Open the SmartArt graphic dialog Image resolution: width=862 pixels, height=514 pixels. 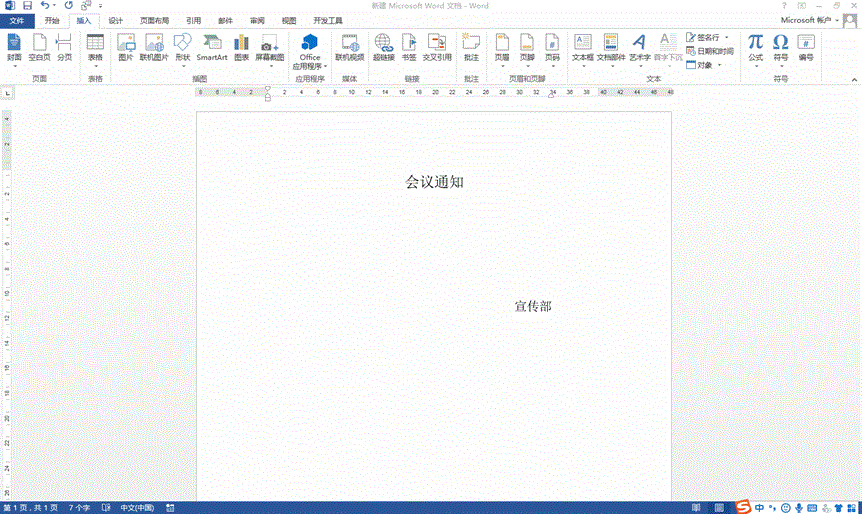[x=212, y=47]
